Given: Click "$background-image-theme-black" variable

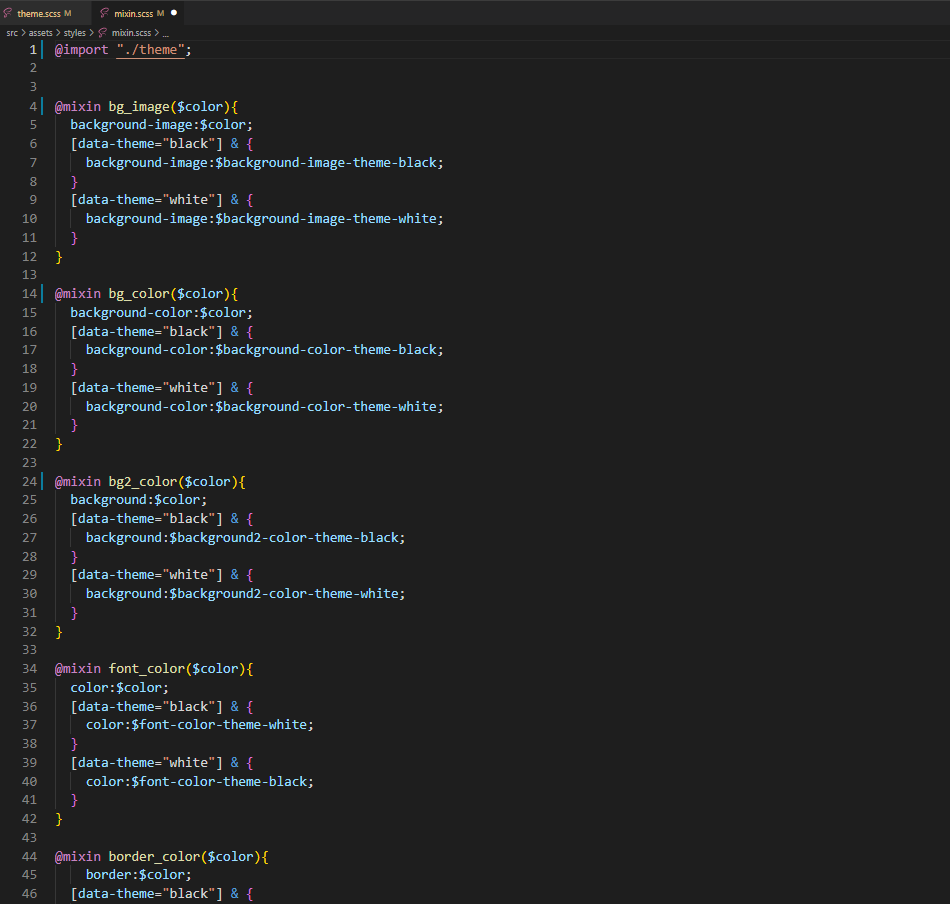Looking at the screenshot, I should (325, 162).
